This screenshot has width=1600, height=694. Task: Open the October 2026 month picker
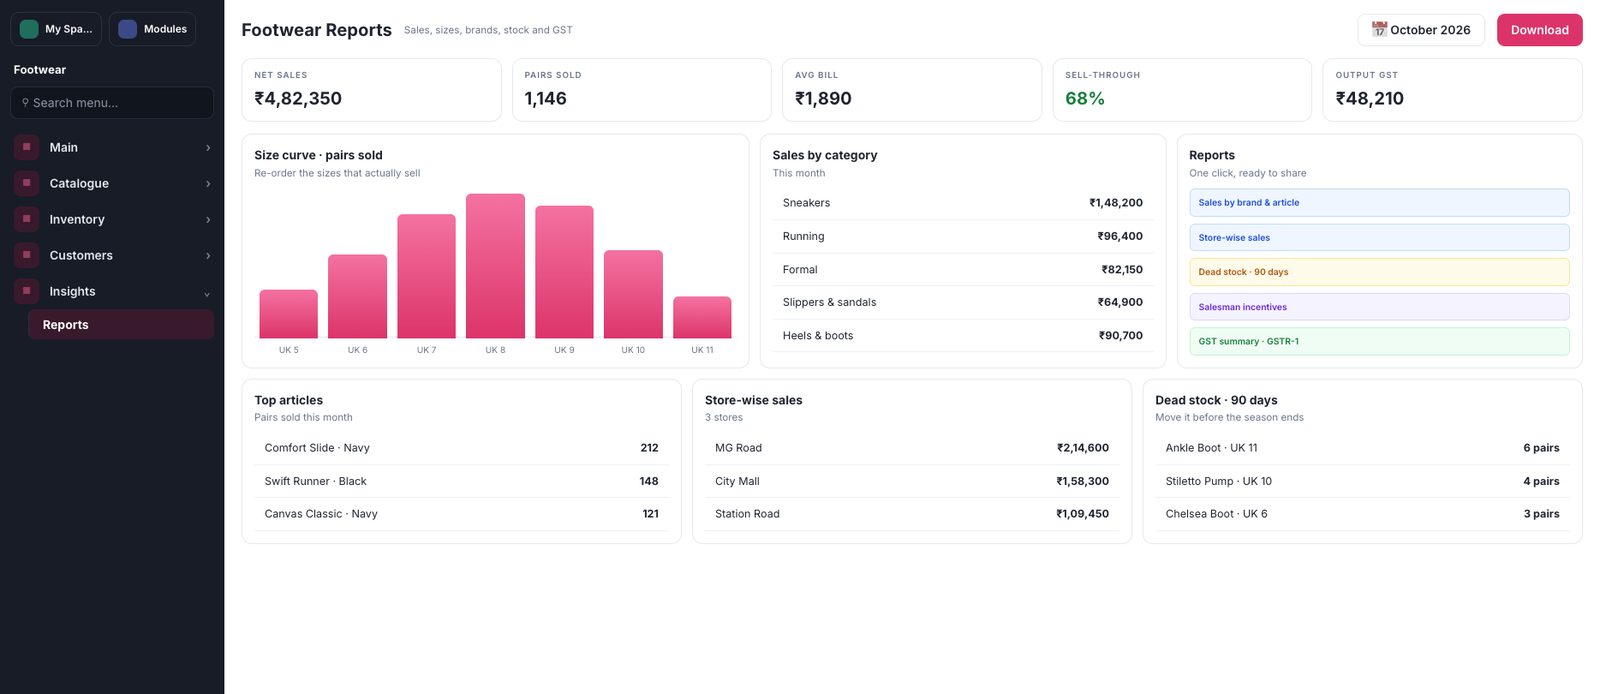[1421, 30]
